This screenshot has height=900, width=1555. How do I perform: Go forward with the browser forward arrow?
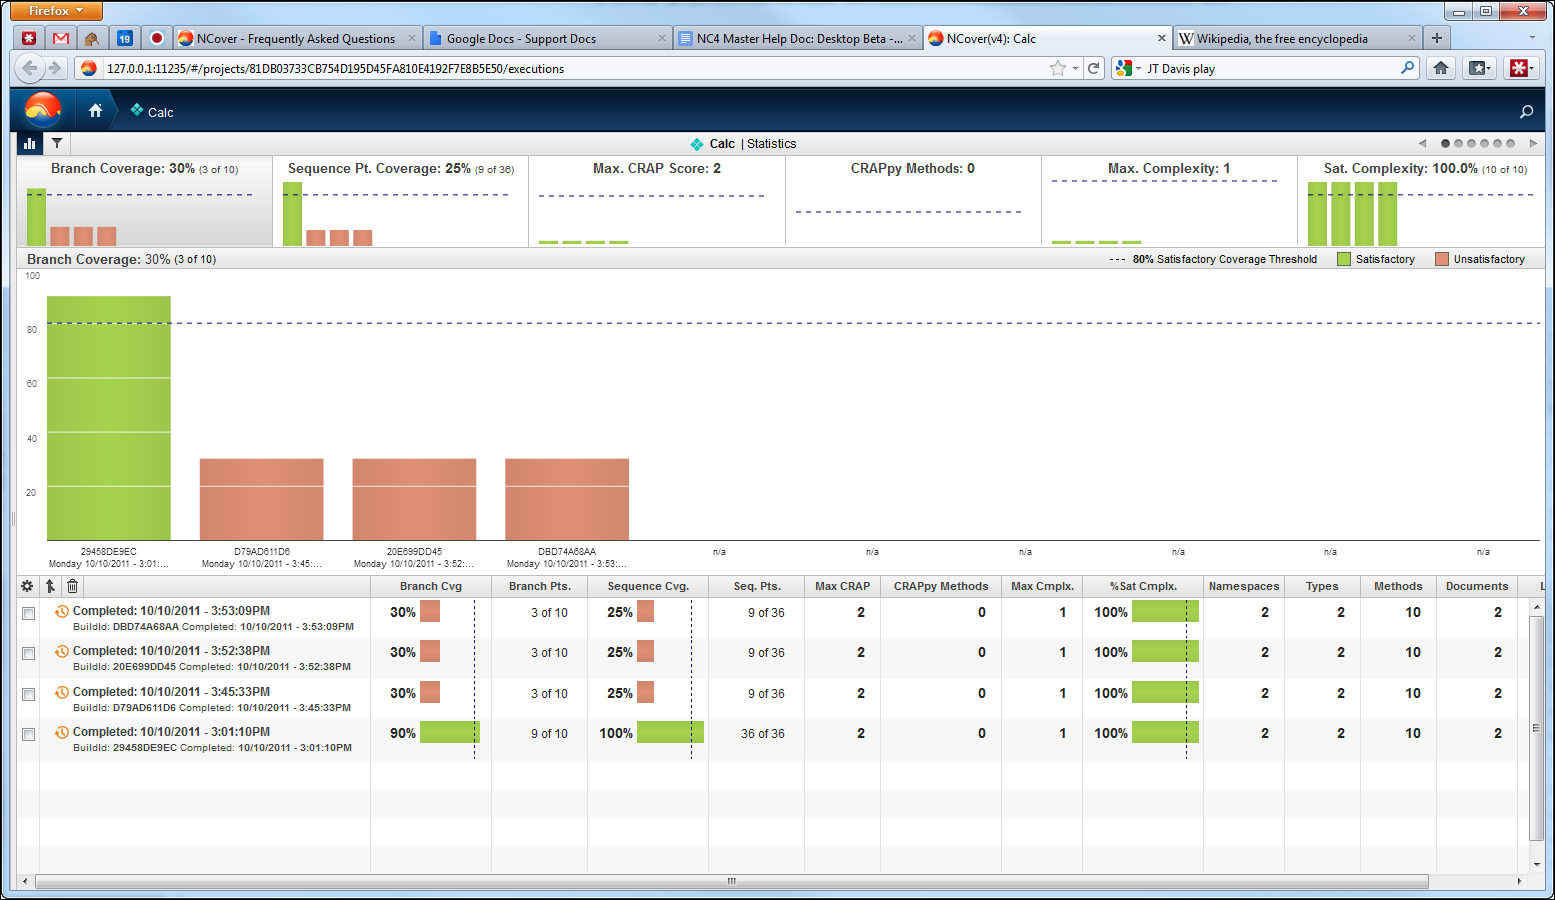(55, 68)
